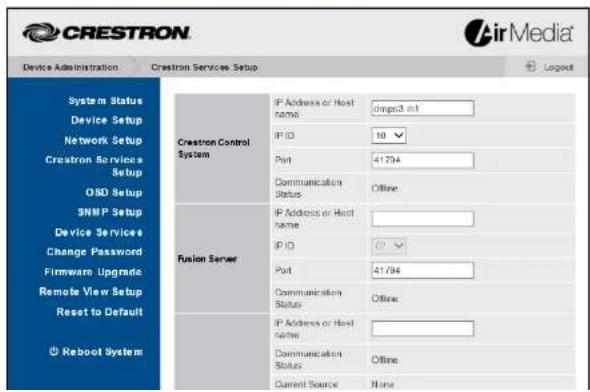Expand the Fusion Server IP ID dropdown
590x392 pixels.
(389, 246)
